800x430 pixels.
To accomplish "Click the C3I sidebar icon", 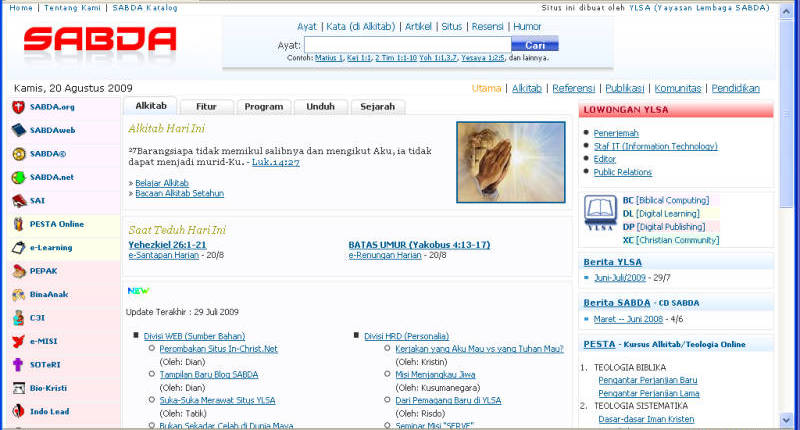I will [x=19, y=318].
